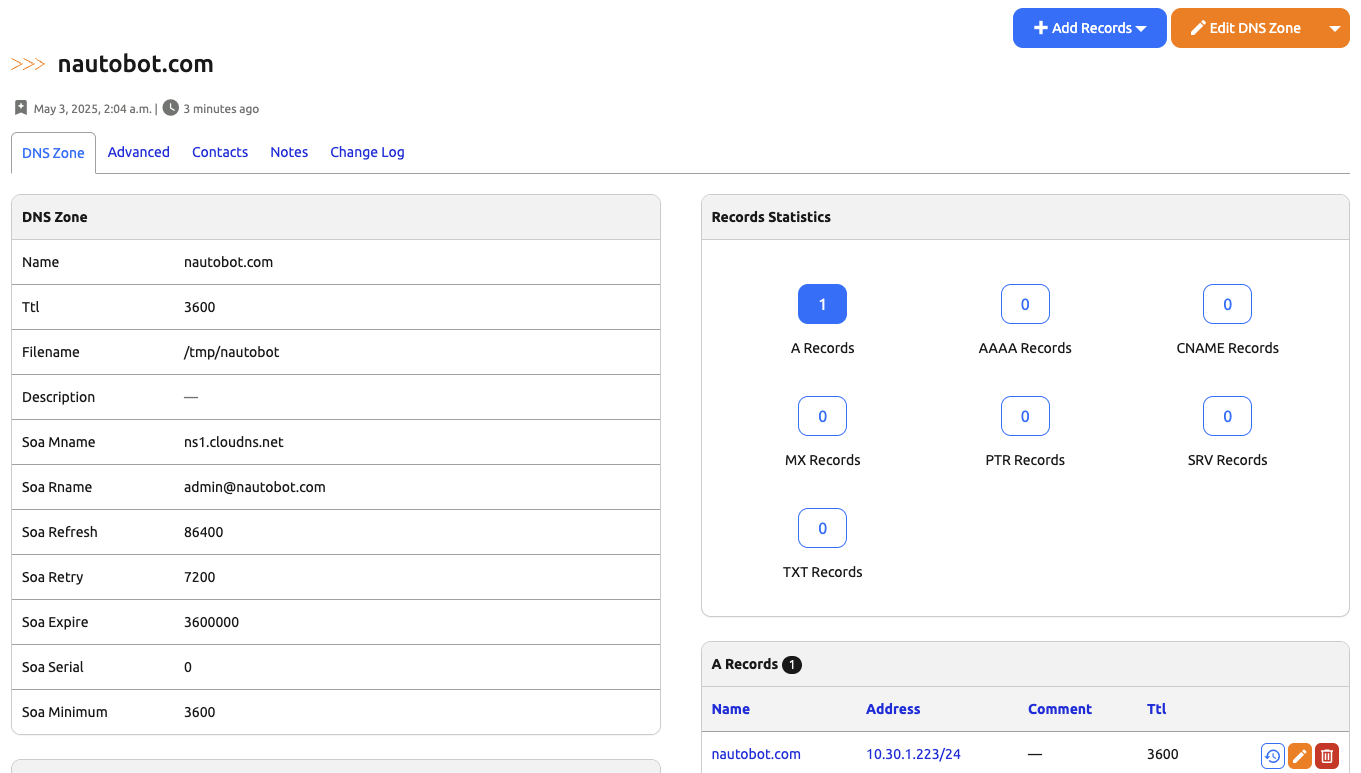
Task: Open the Add Records dropdown
Action: [x=1089, y=28]
